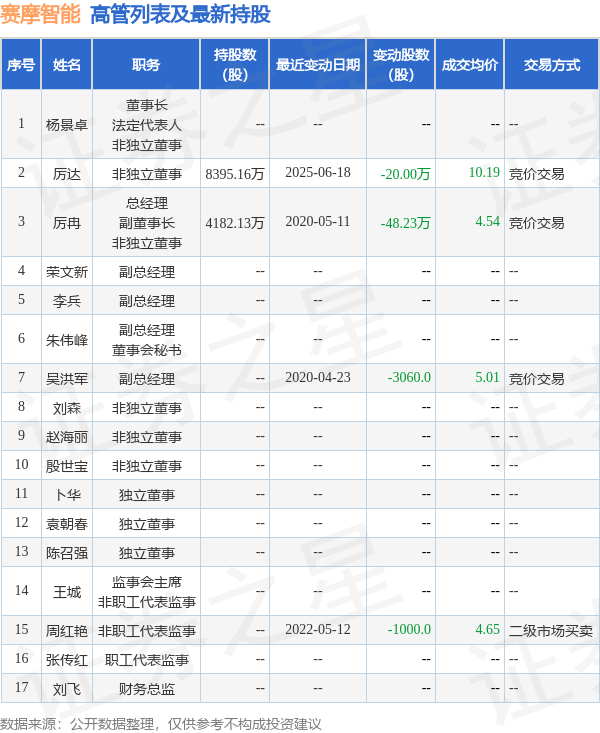Click the shareholding 8395.16万

[x=235, y=174]
